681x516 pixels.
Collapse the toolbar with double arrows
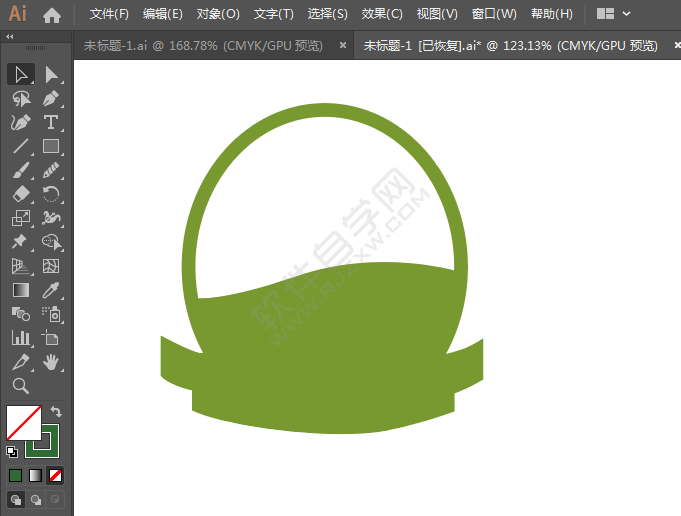pyautogui.click(x=10, y=36)
